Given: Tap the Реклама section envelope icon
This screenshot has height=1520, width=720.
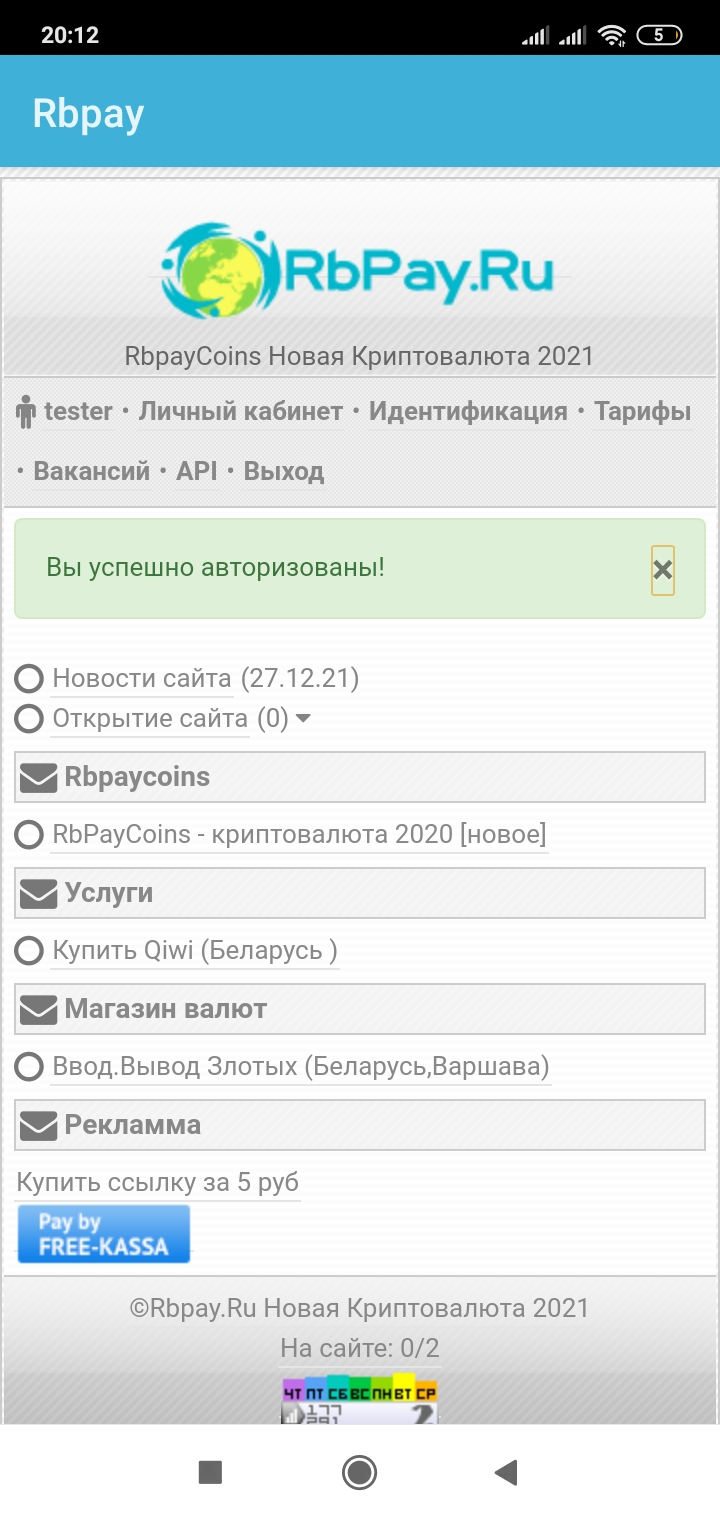Looking at the screenshot, I should tap(39, 1126).
